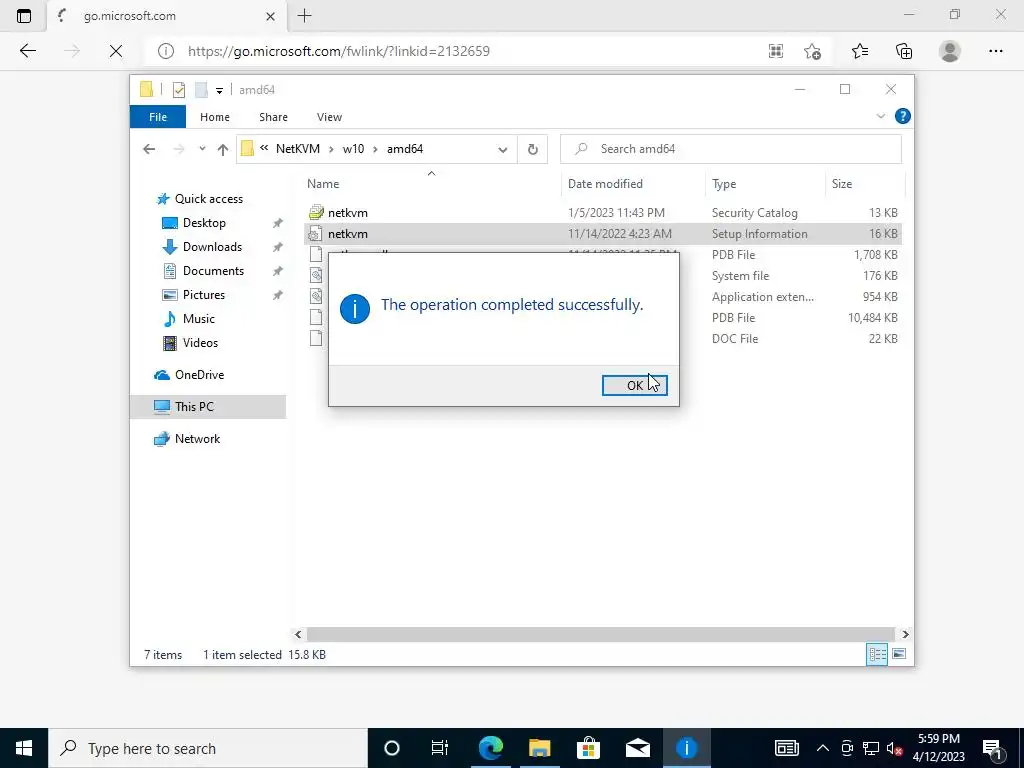Screen dimensions: 1024x768
Task: Select the netkvm Security Catalog file
Action: 602,213
